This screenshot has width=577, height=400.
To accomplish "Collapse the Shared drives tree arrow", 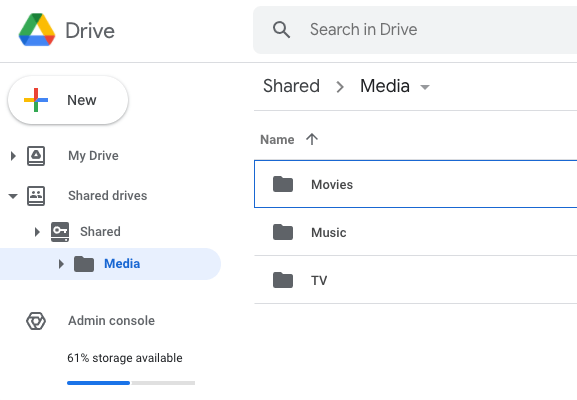I will click(x=13, y=196).
